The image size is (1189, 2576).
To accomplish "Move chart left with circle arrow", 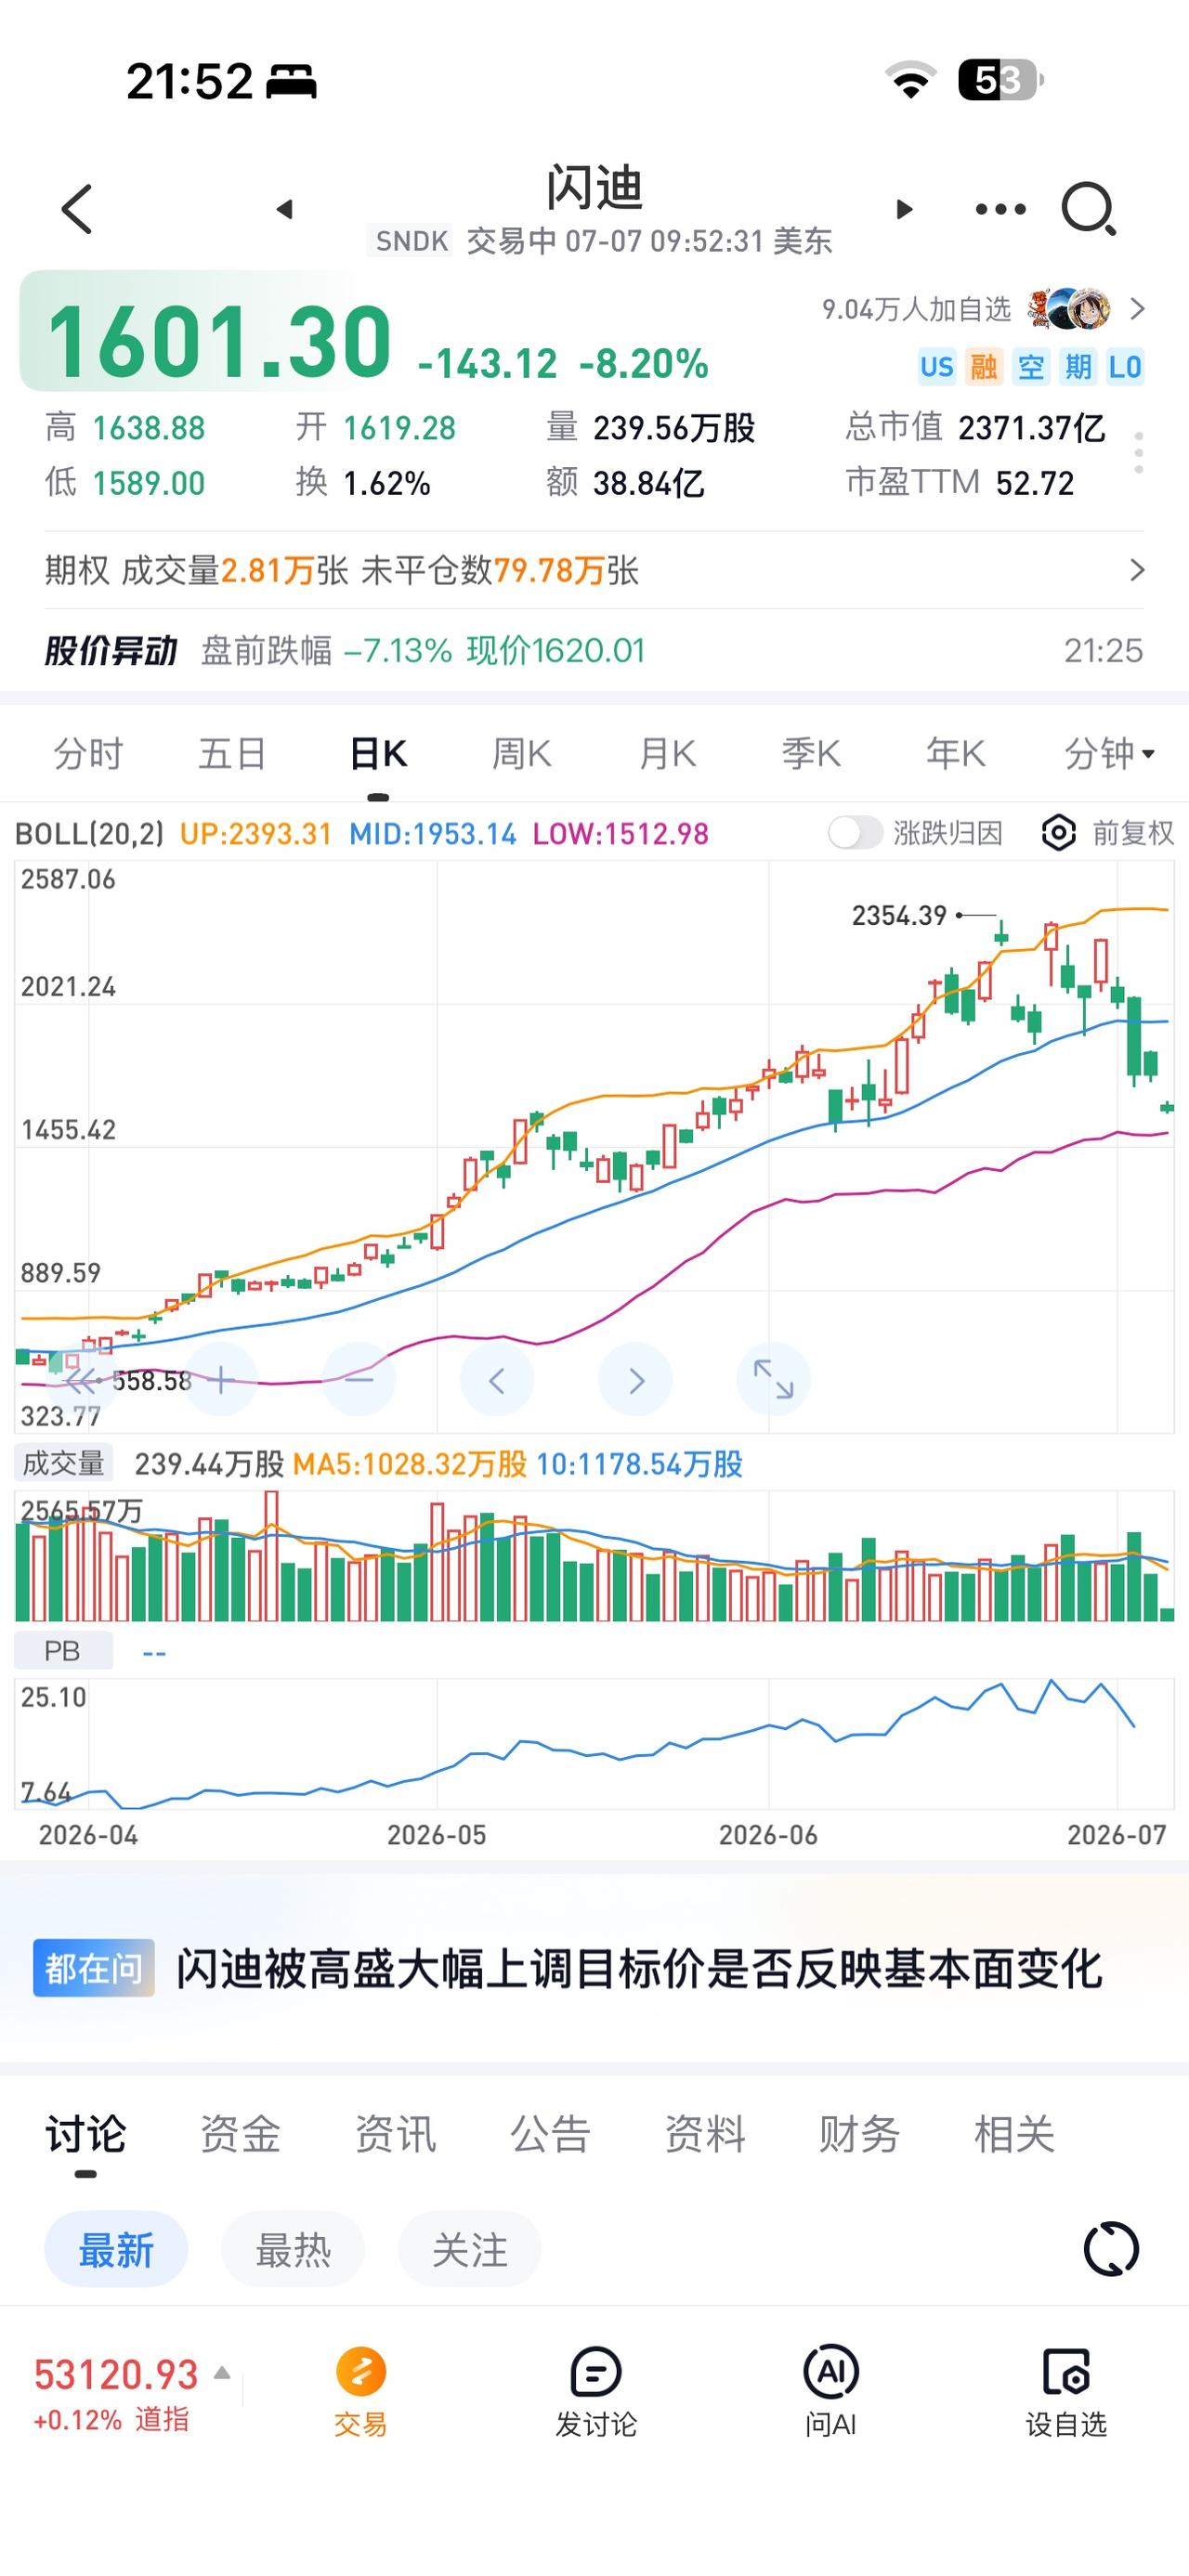I will click(x=497, y=1381).
